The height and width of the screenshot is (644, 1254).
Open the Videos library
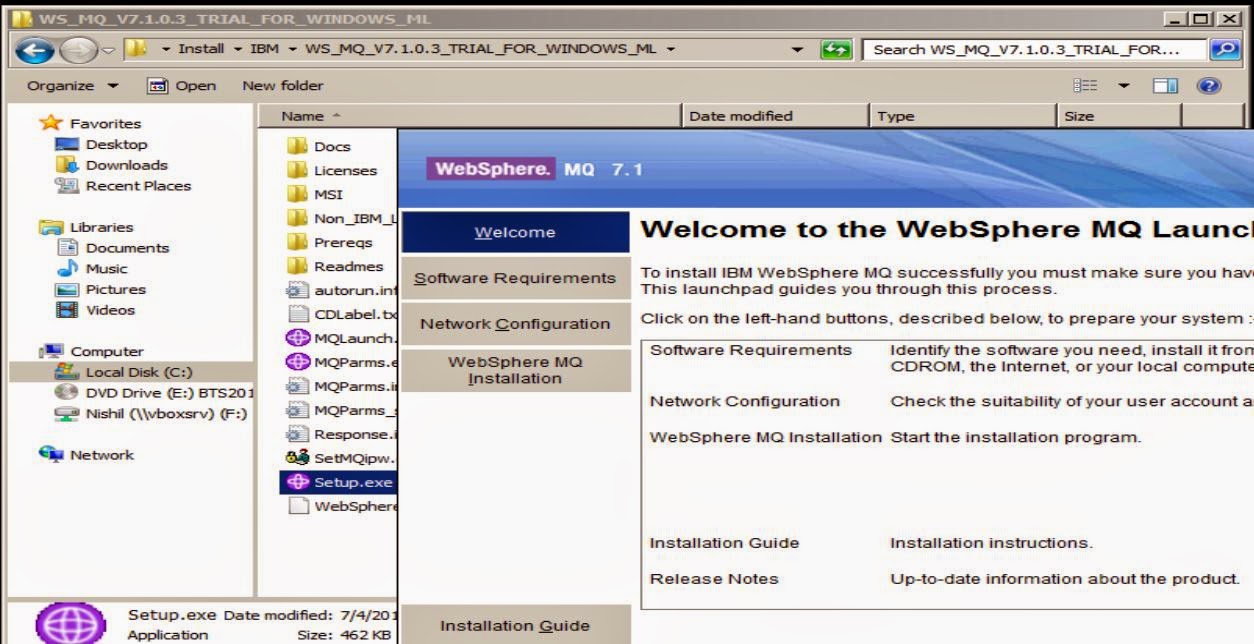(110, 310)
